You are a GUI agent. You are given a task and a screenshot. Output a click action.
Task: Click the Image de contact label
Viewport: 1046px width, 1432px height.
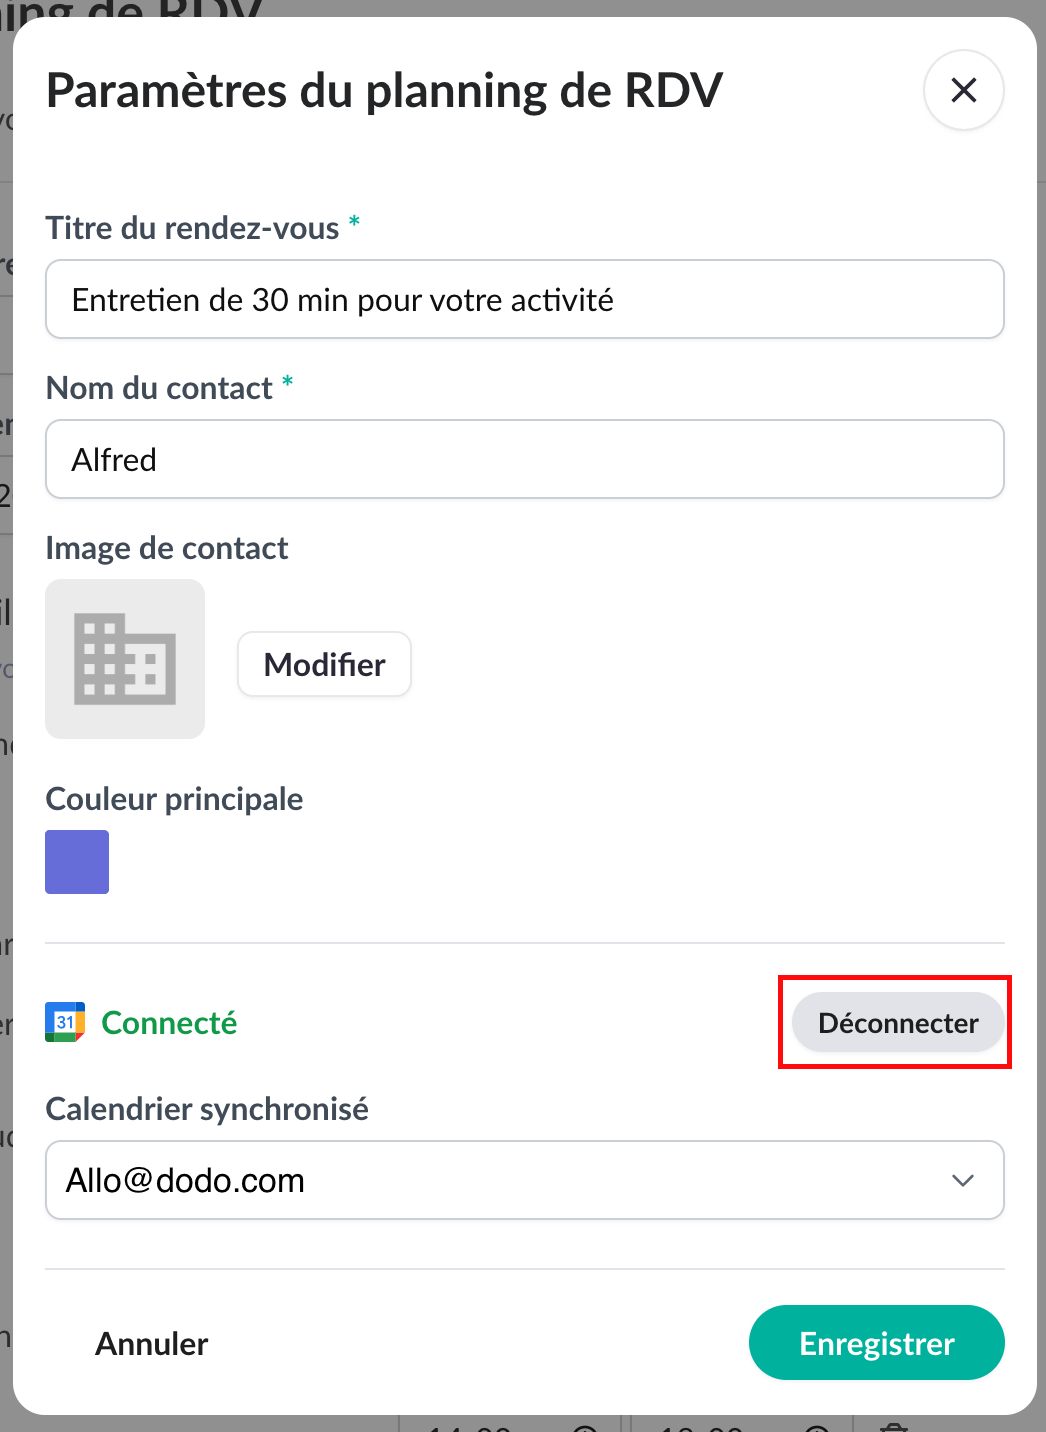(167, 548)
